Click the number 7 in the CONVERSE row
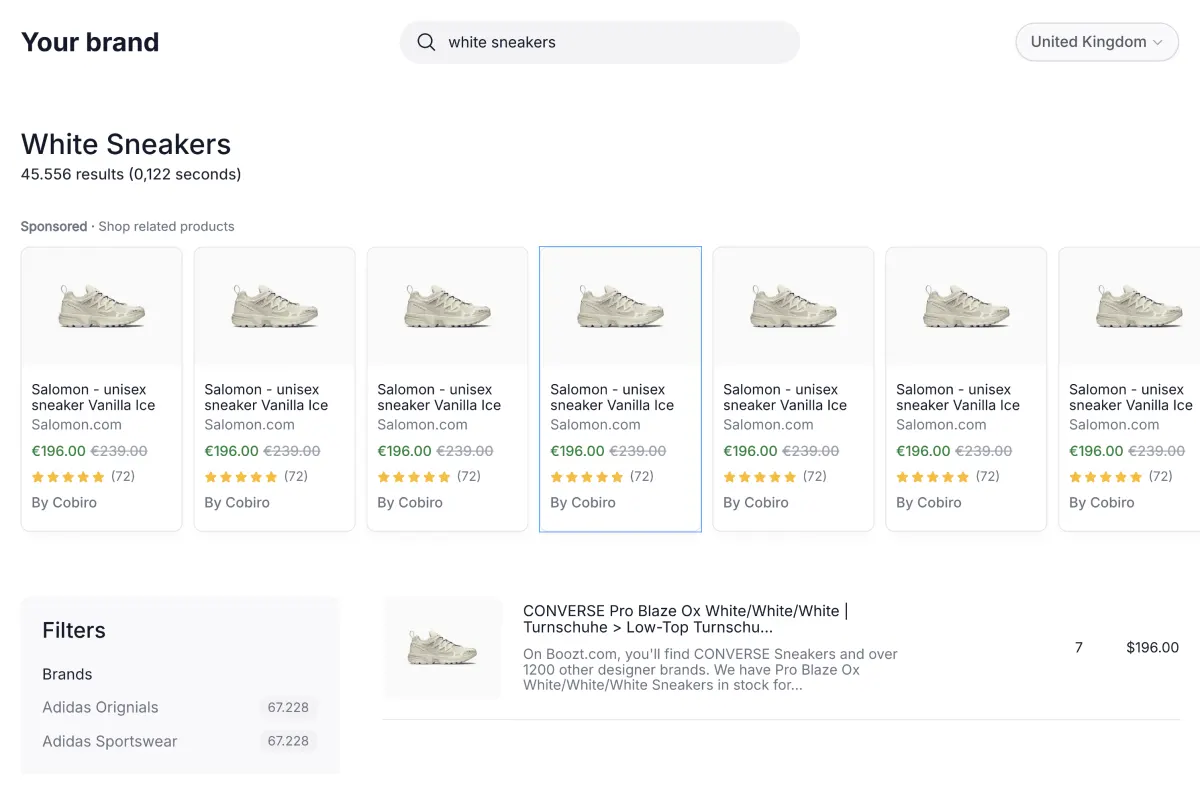The width and height of the screenshot is (1200, 805). [x=1079, y=647]
